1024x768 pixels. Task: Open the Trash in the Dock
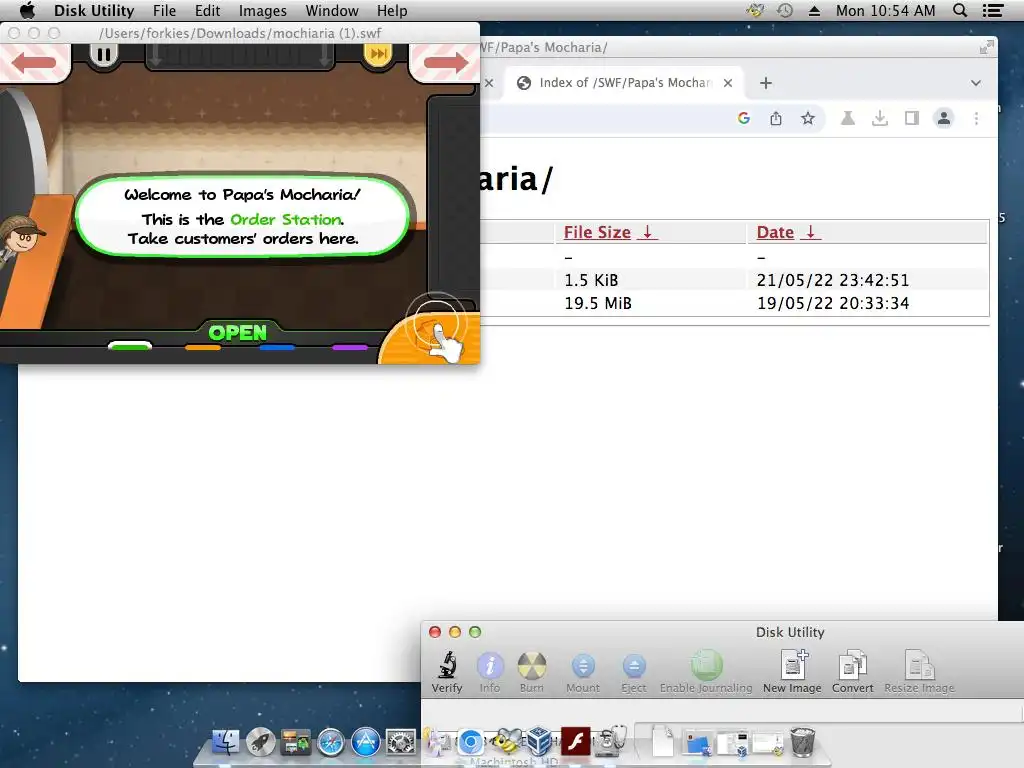click(x=803, y=742)
